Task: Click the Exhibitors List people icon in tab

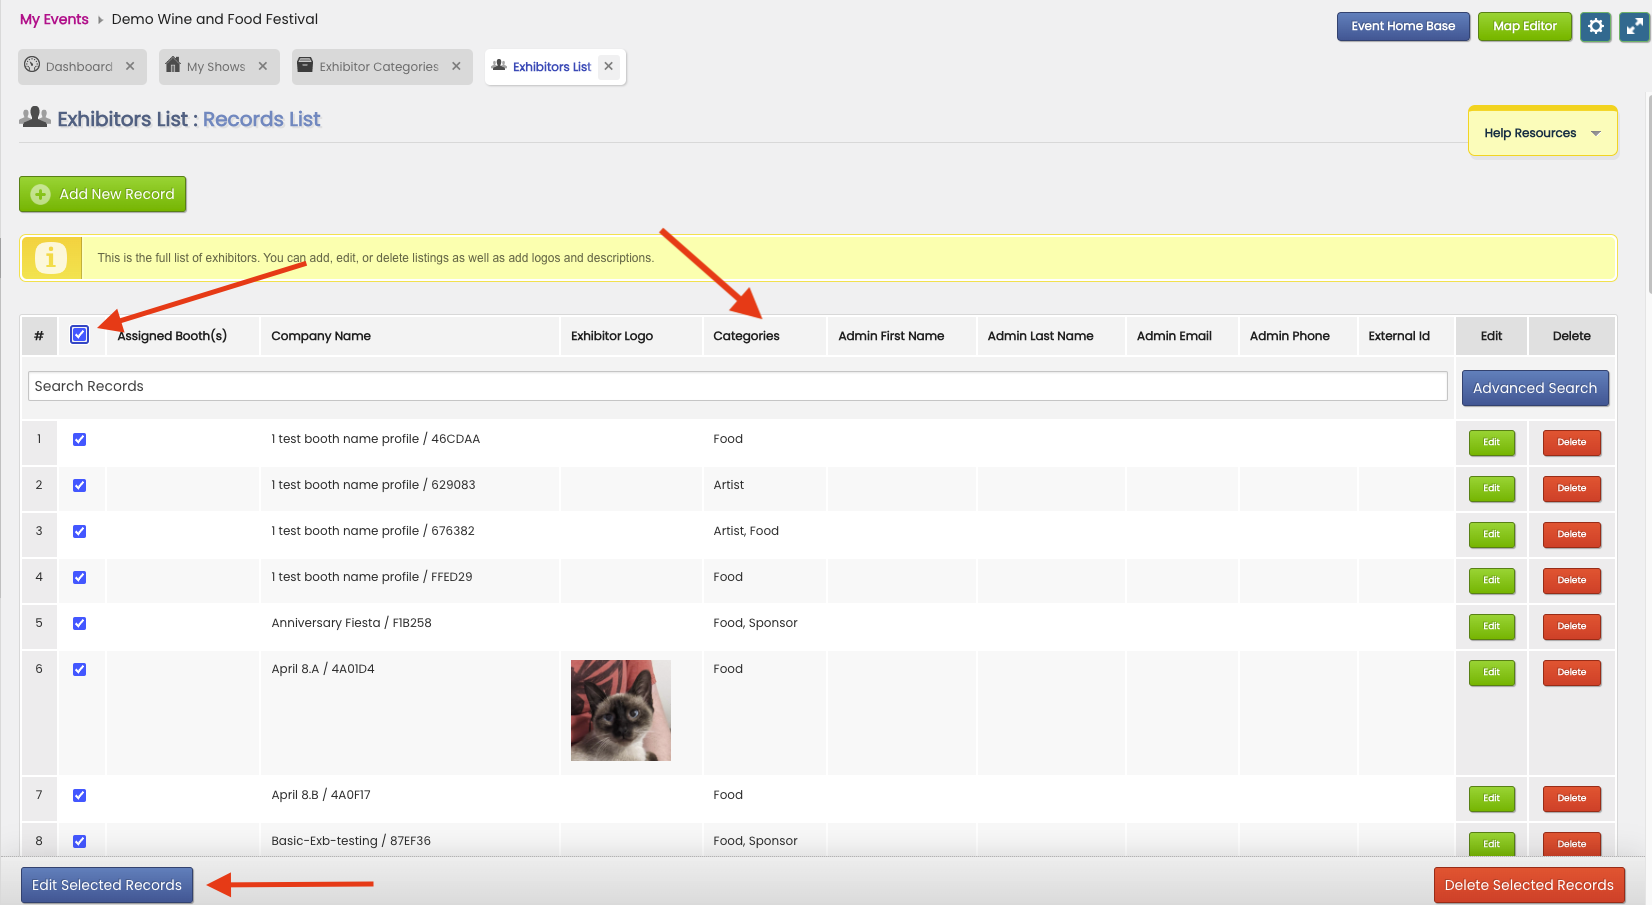Action: (x=499, y=65)
